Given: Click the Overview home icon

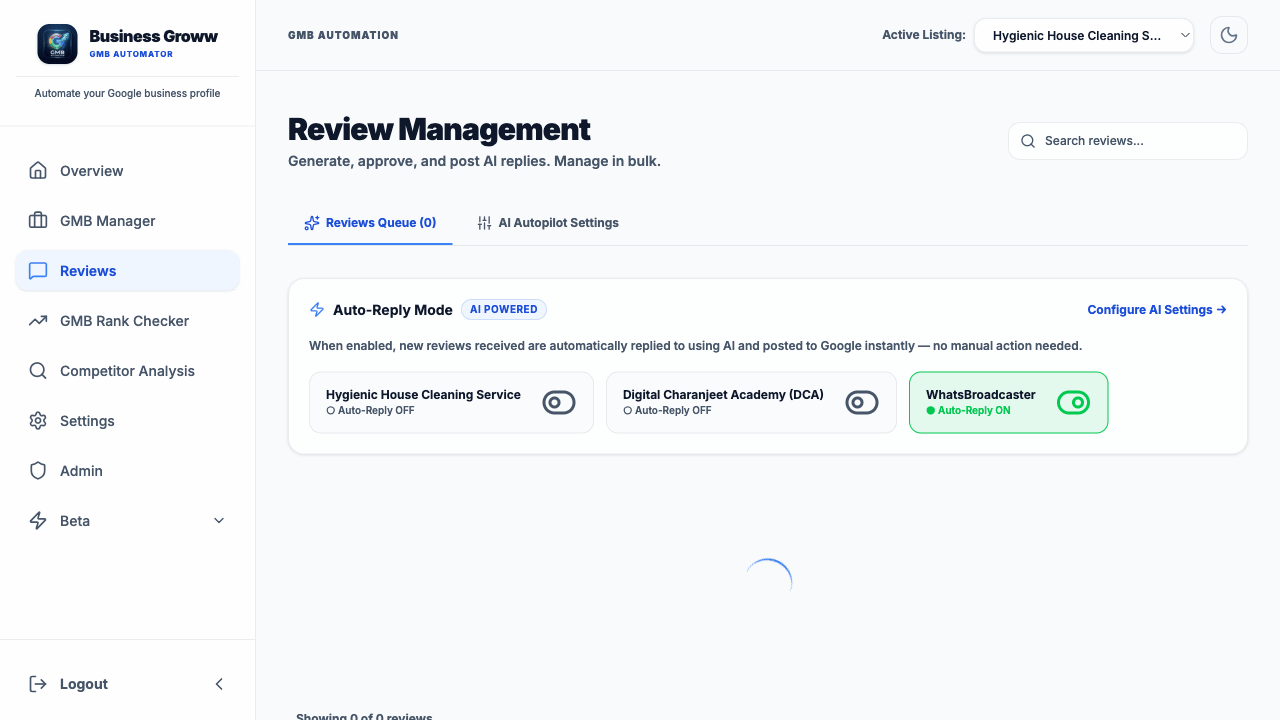Looking at the screenshot, I should 38,171.
